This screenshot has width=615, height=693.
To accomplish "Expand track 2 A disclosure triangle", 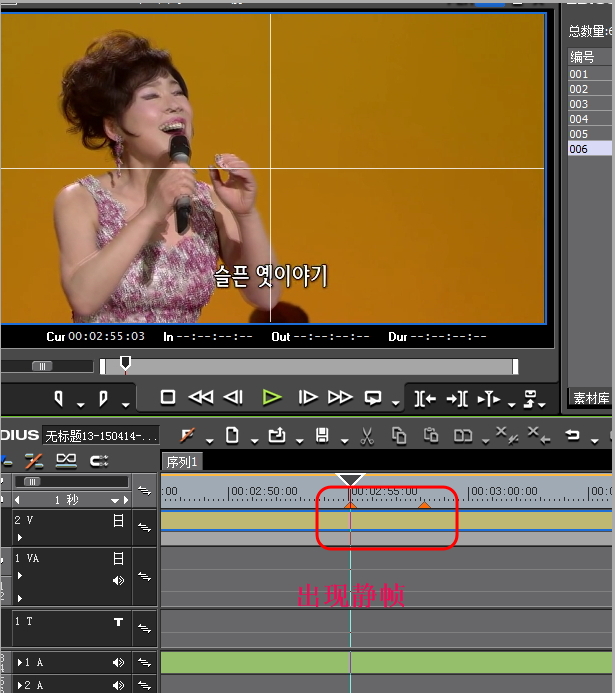I will (20, 685).
